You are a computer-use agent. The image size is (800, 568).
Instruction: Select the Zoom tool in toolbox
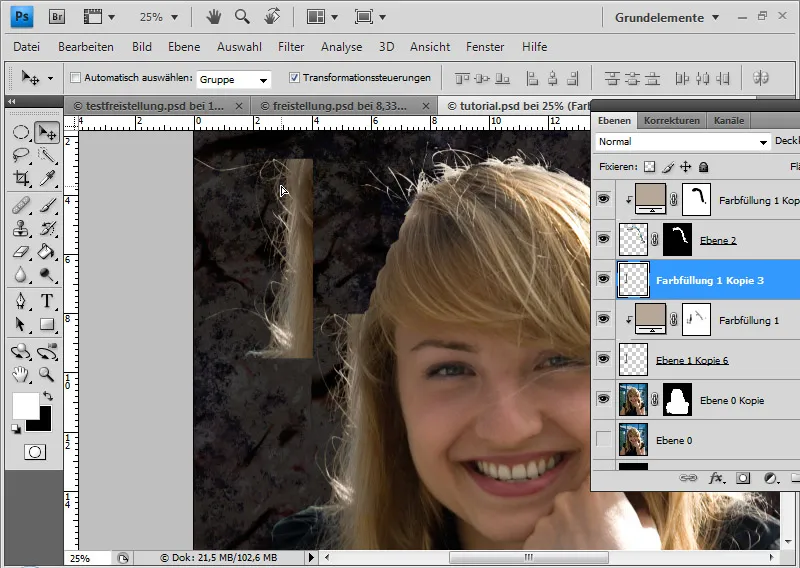coord(47,375)
